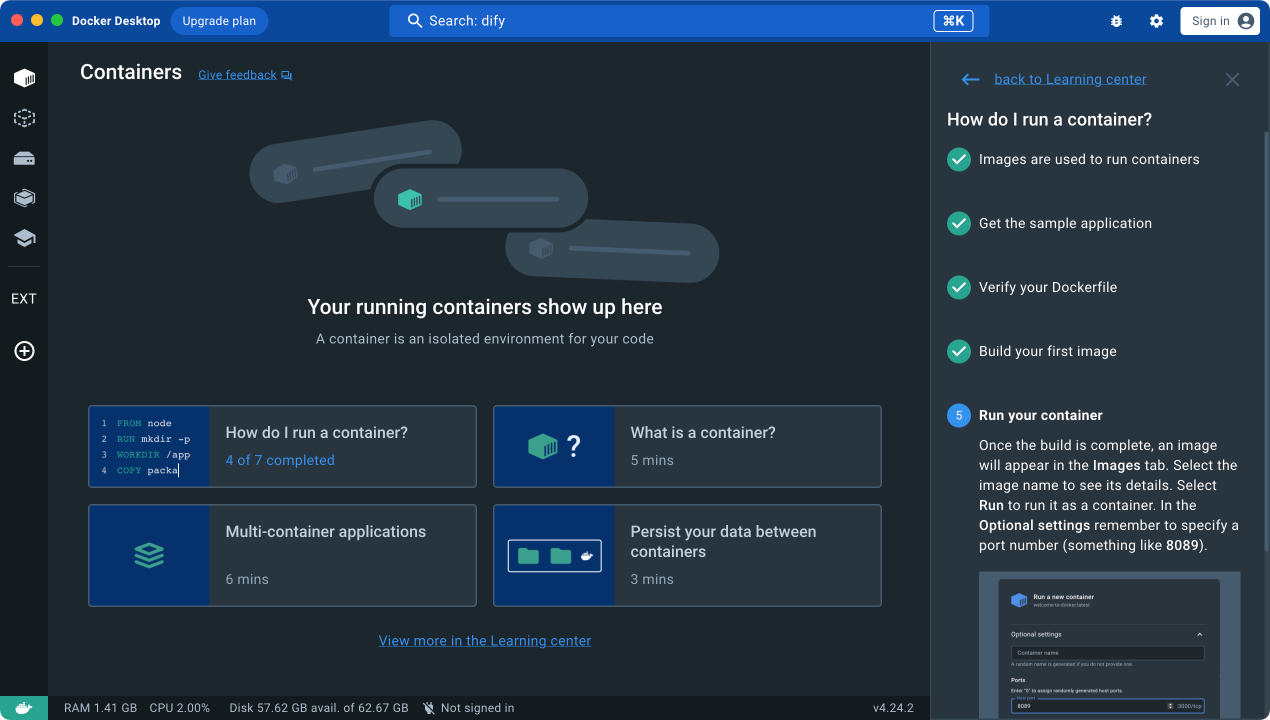Click the container question-mark thumbnail
The height and width of the screenshot is (720, 1270).
[554, 446]
